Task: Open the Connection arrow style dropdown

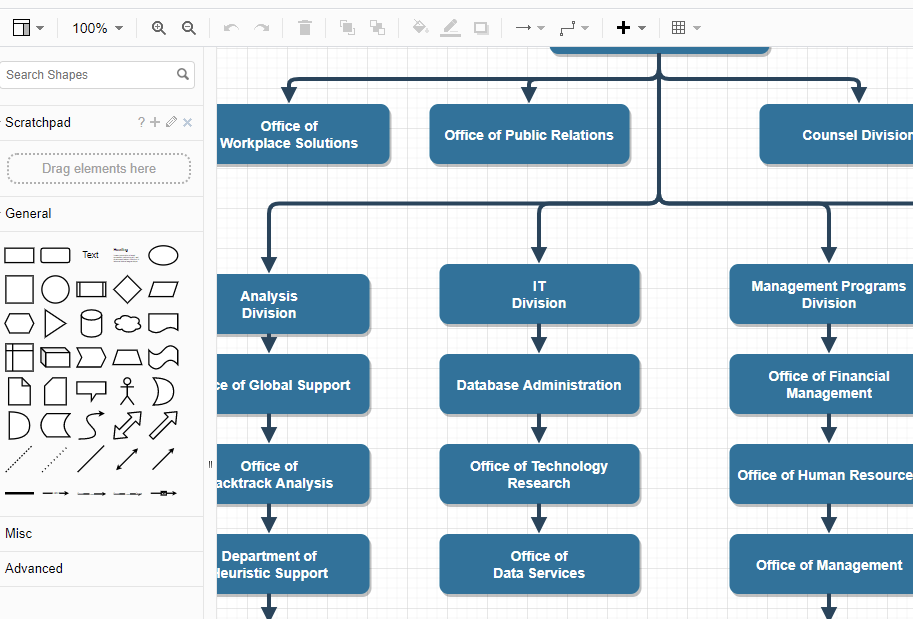Action: coord(529,28)
